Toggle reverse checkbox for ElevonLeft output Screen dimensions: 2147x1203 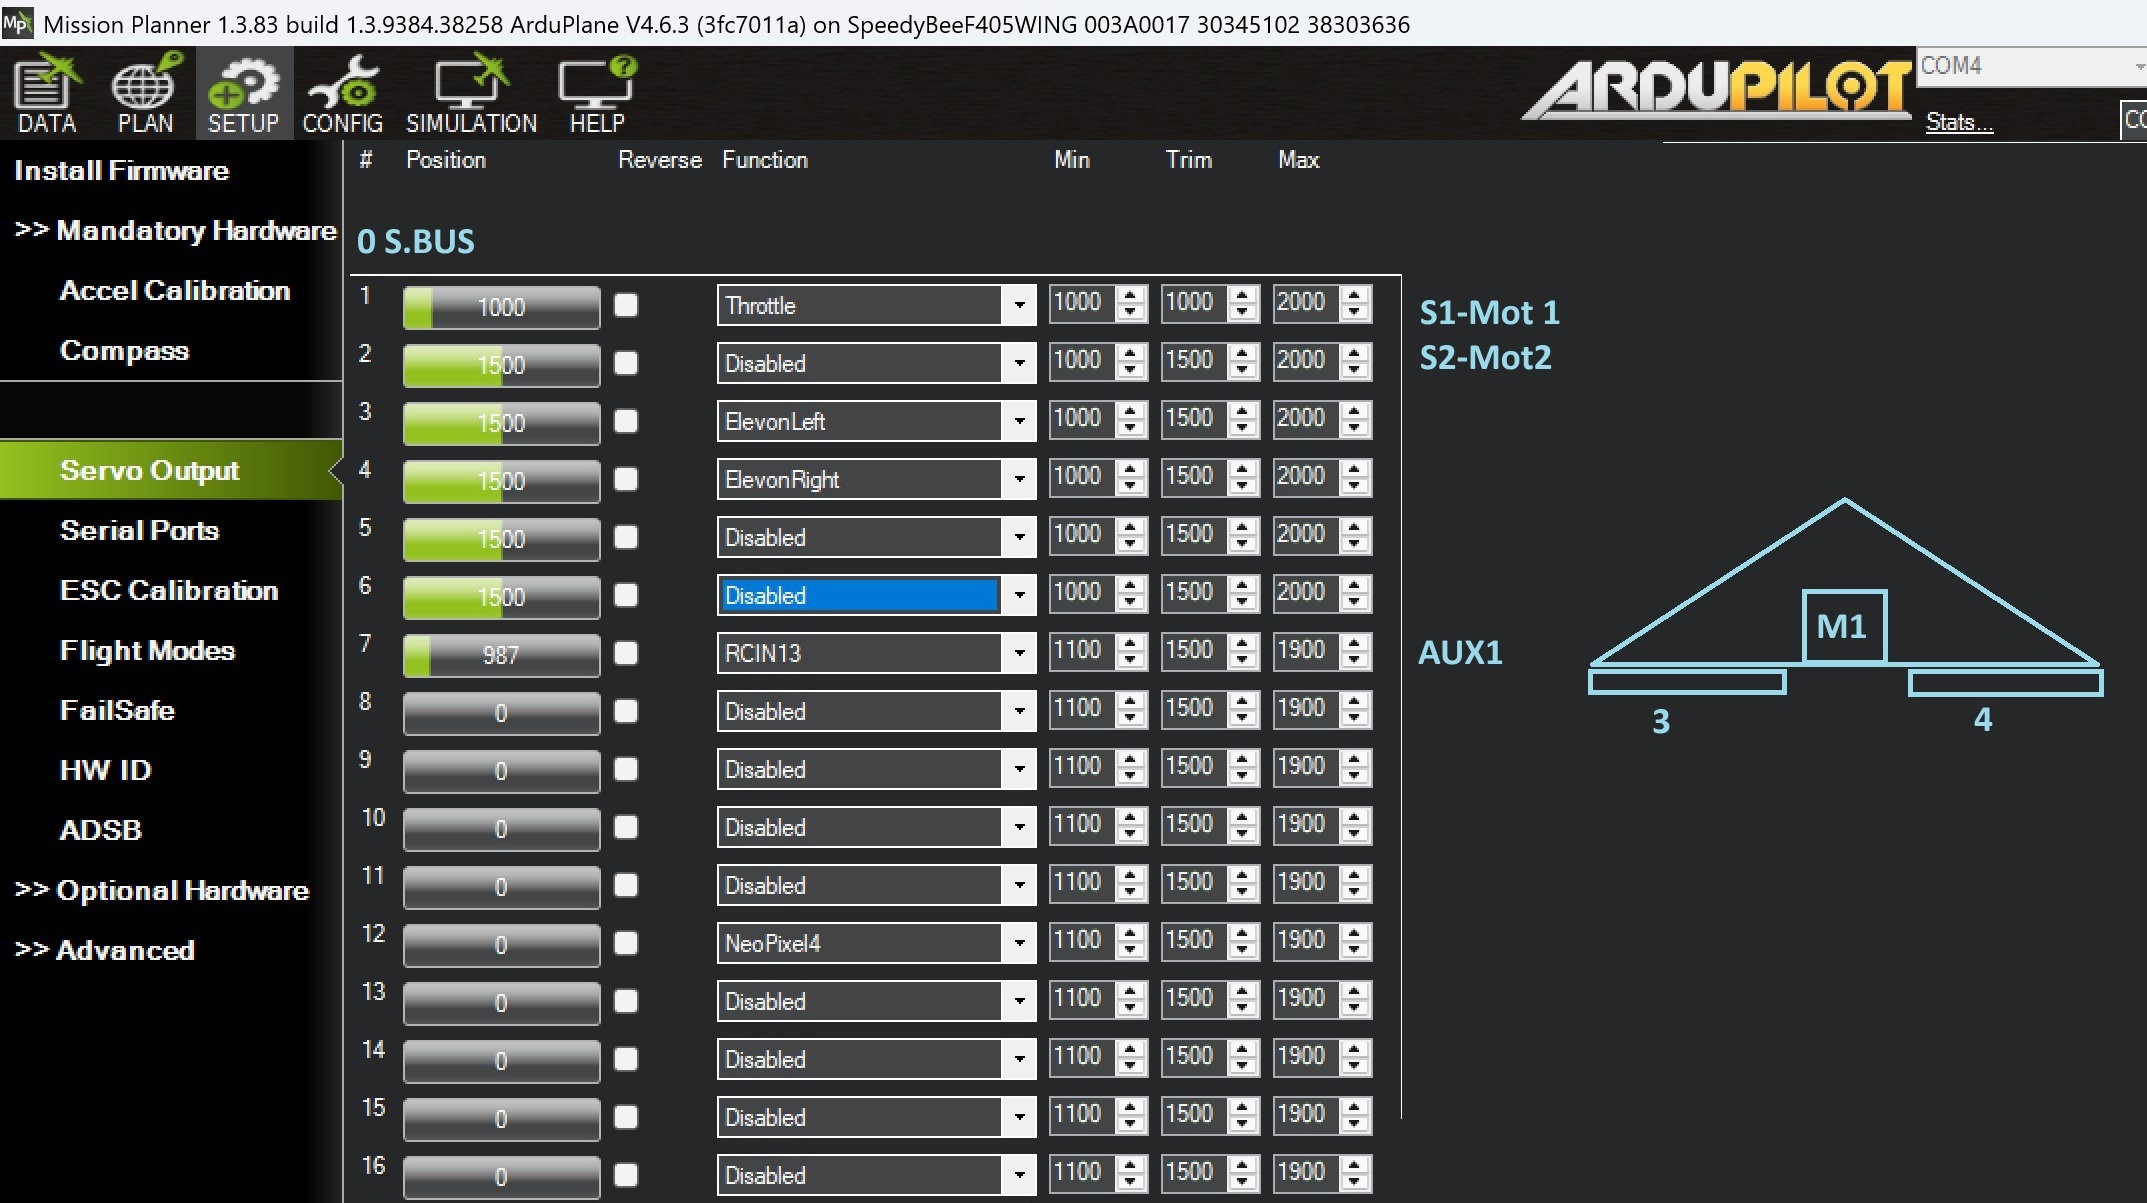626,421
